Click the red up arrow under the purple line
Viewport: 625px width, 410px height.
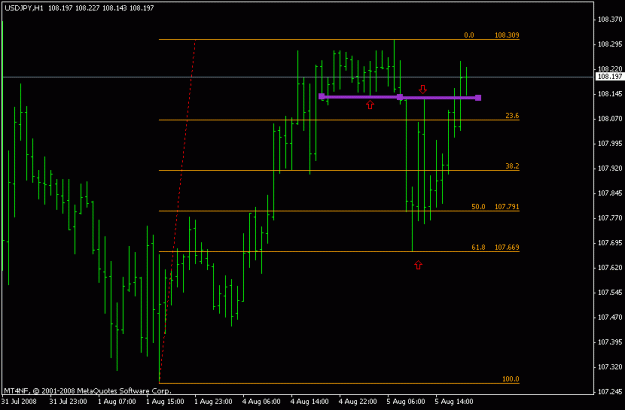point(370,104)
